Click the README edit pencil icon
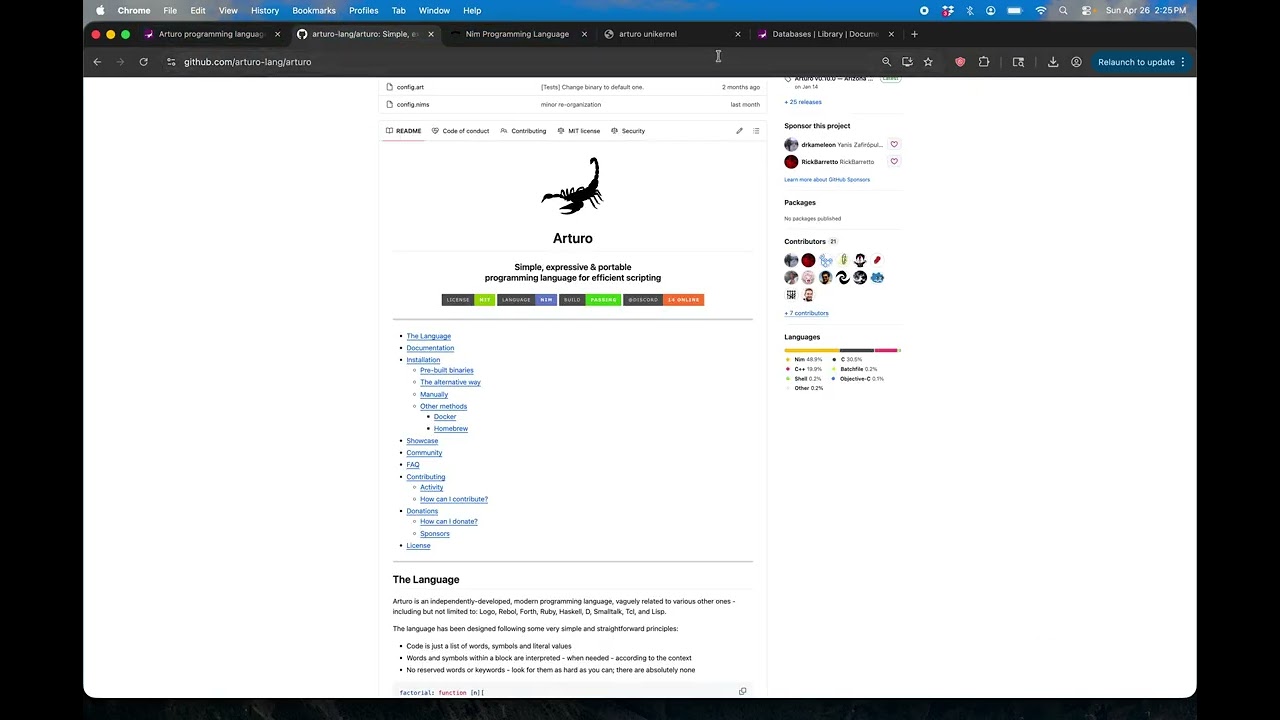The height and width of the screenshot is (720, 1280). [739, 131]
